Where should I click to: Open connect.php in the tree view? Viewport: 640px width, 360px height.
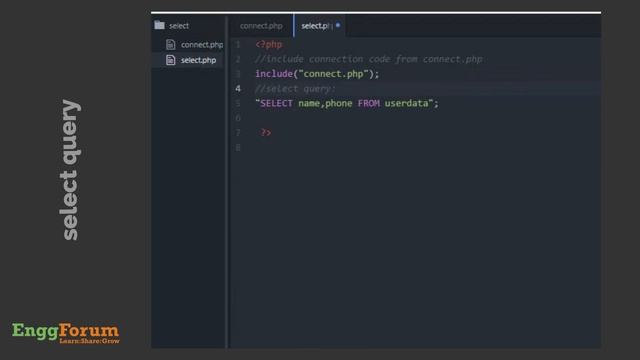[x=202, y=44]
